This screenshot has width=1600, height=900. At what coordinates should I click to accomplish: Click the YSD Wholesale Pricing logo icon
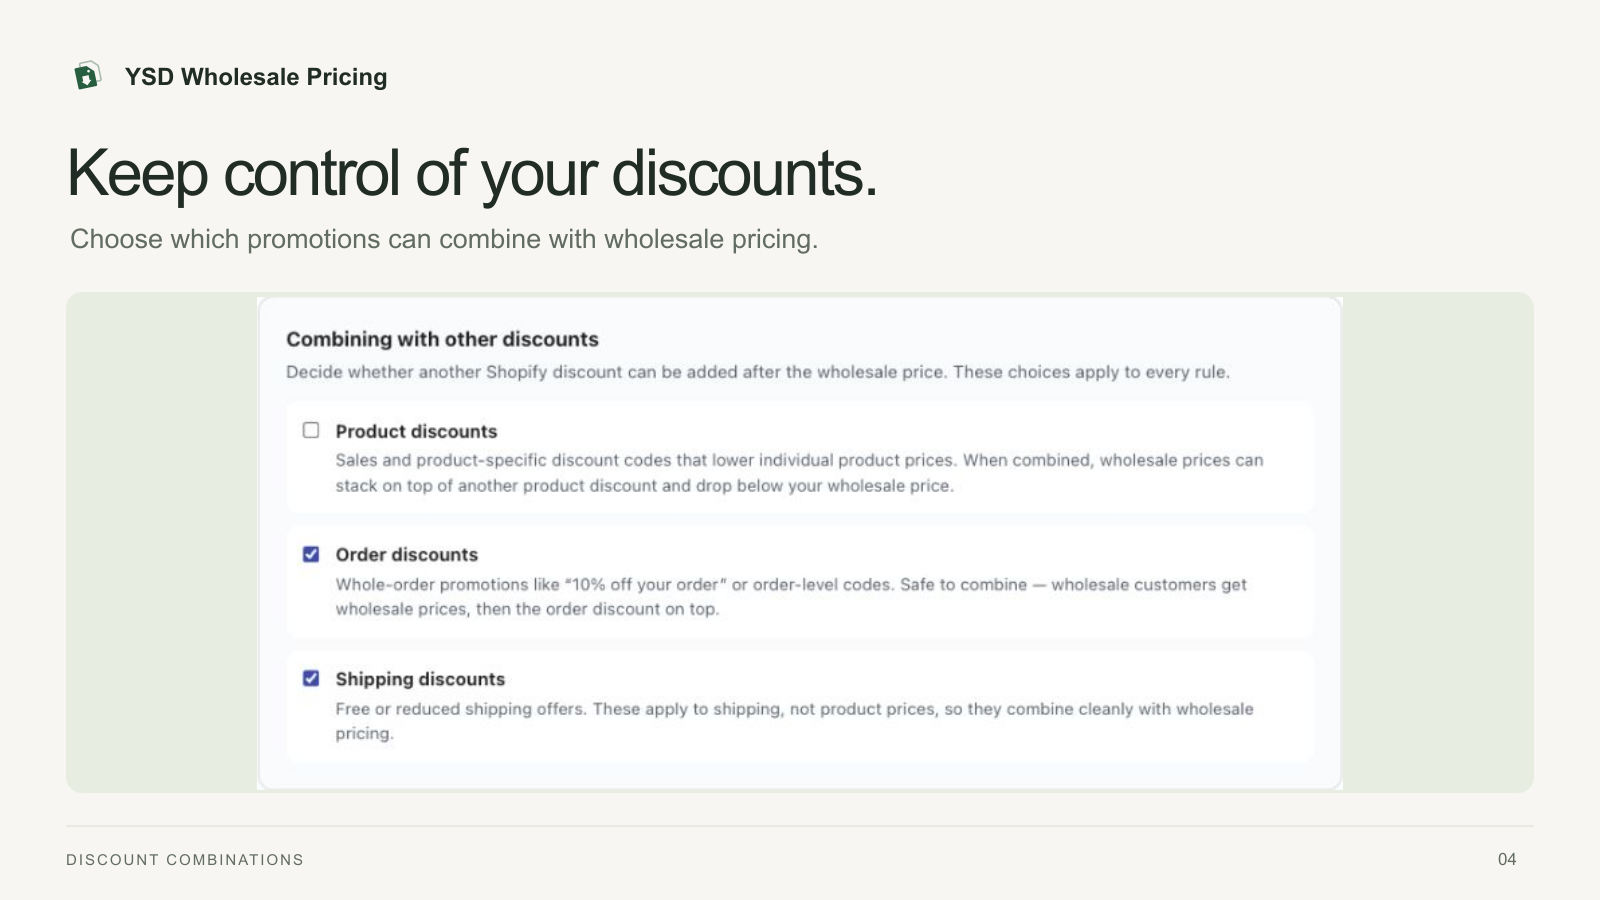[88, 76]
